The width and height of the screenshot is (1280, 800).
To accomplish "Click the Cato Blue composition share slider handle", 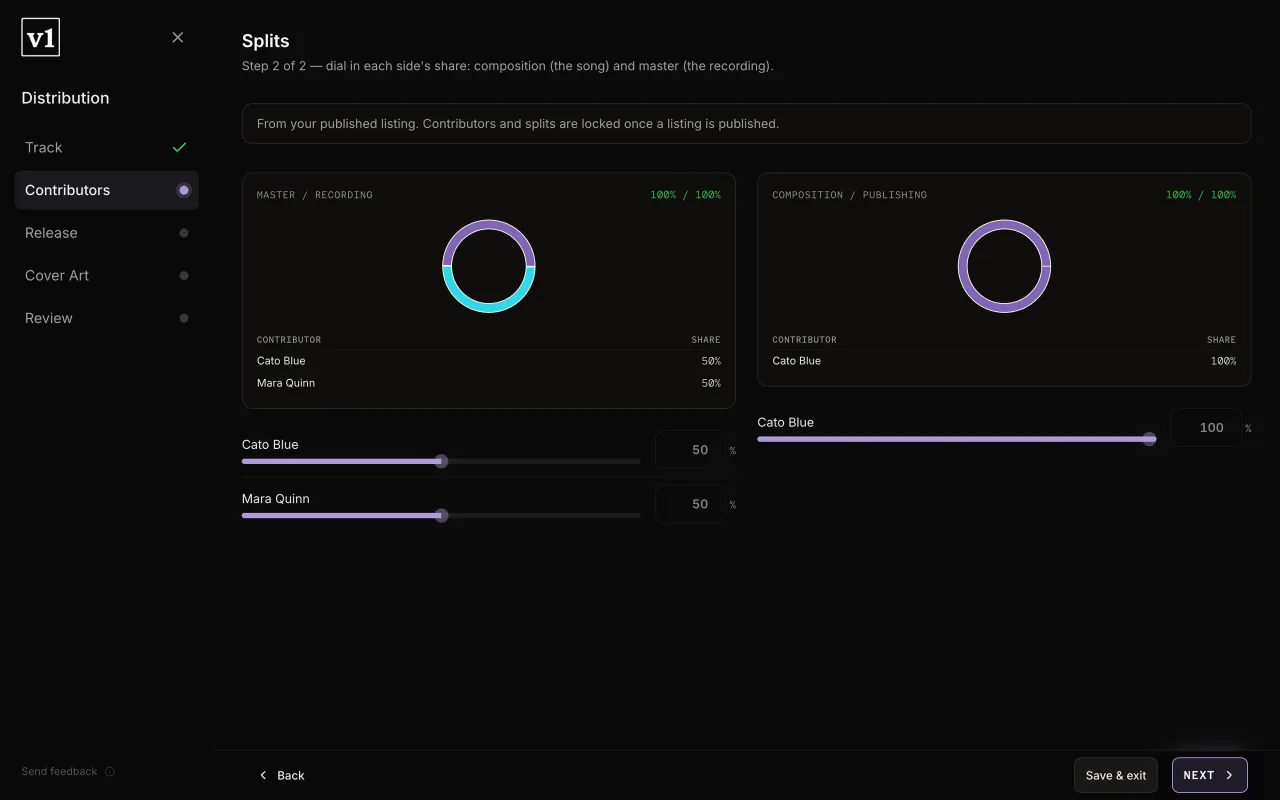I will [x=1149, y=439].
